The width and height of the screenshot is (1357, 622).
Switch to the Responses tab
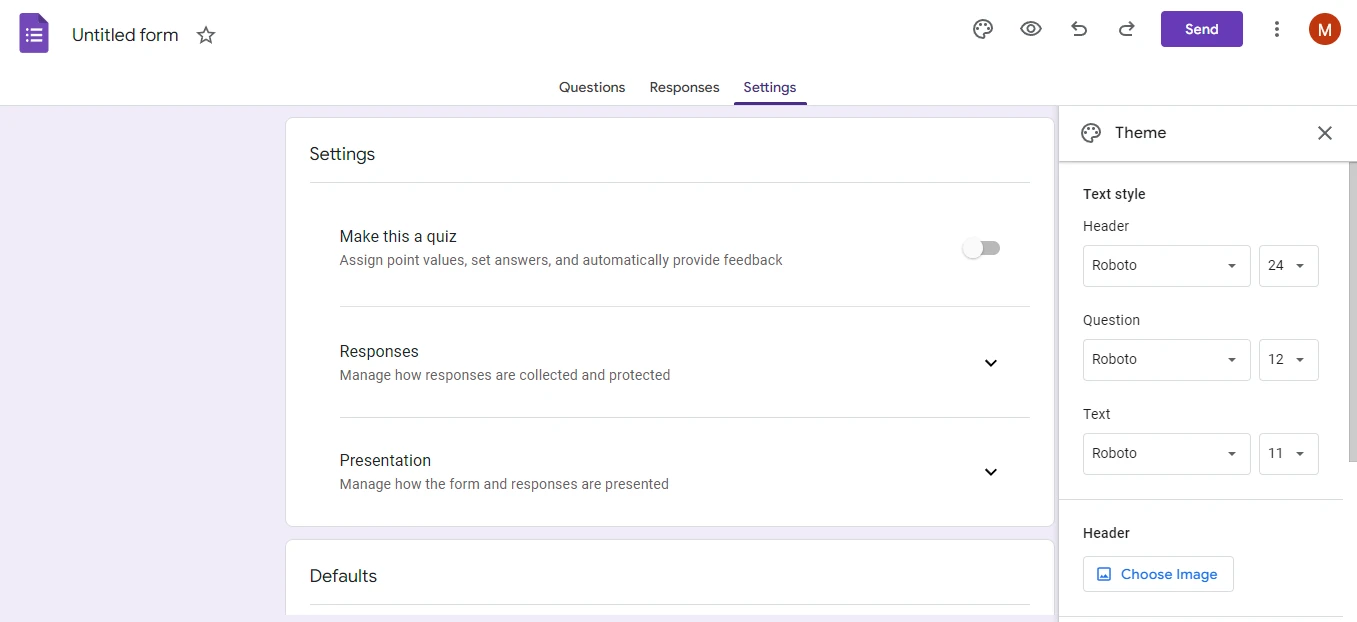(684, 87)
